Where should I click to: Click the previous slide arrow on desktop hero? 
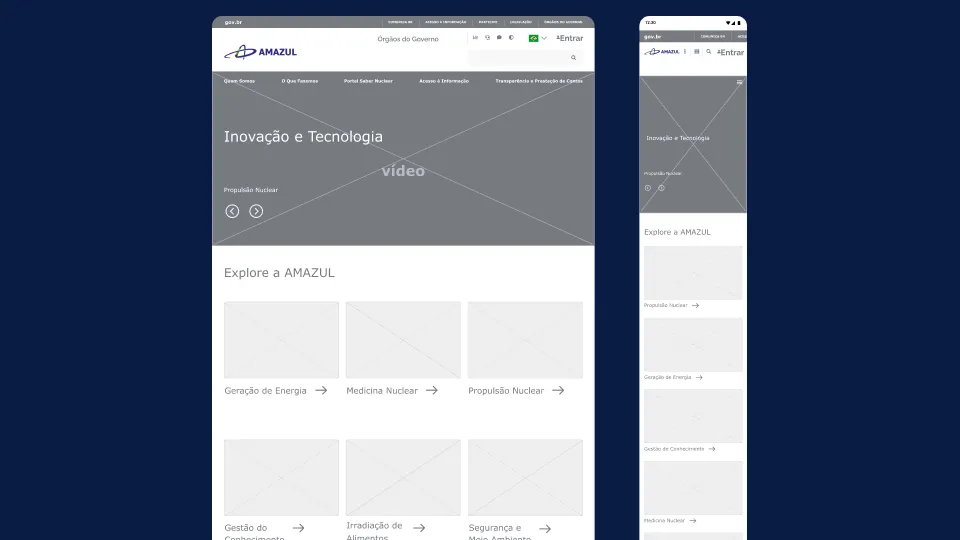coord(232,211)
